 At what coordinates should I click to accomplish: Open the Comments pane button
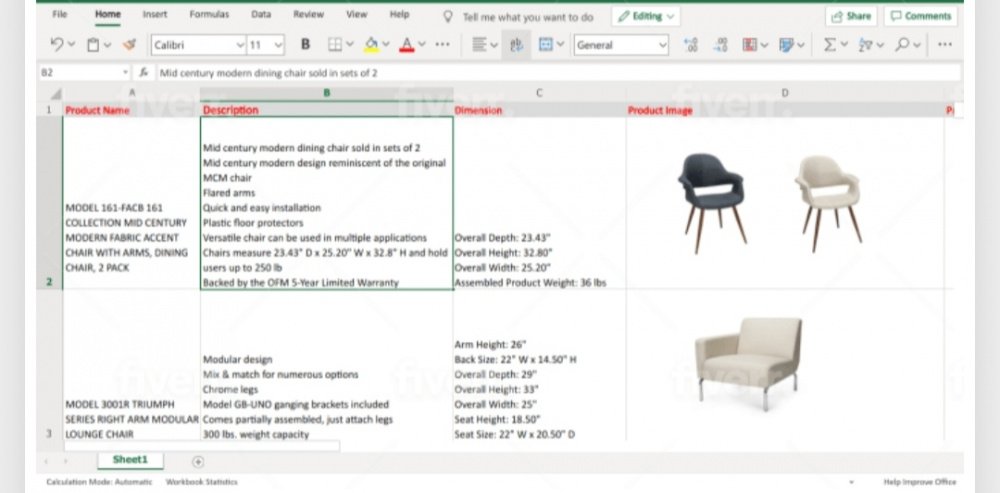(x=920, y=16)
